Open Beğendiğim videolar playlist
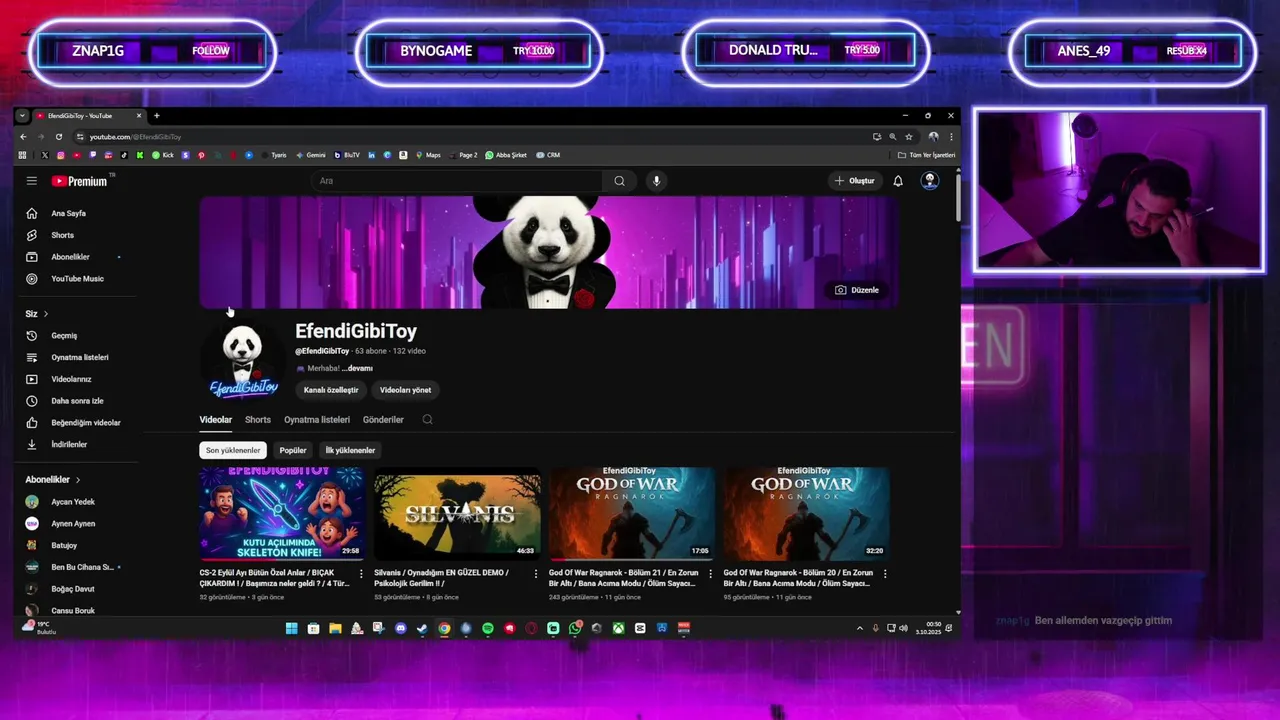Viewport: 1280px width, 720px height. 85,423
